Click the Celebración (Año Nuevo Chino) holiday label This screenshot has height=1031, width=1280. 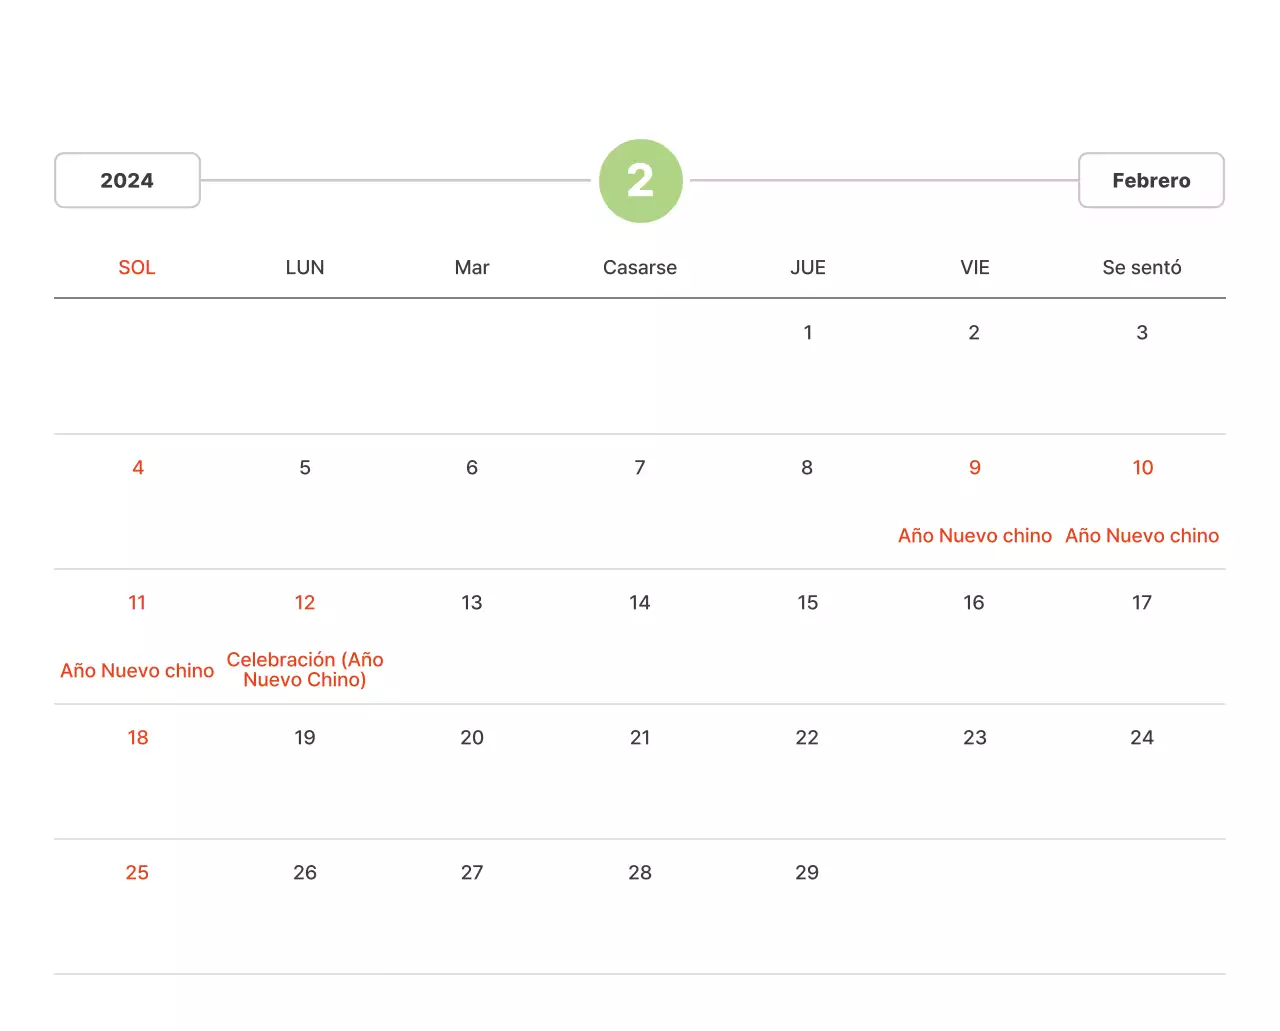tap(305, 670)
